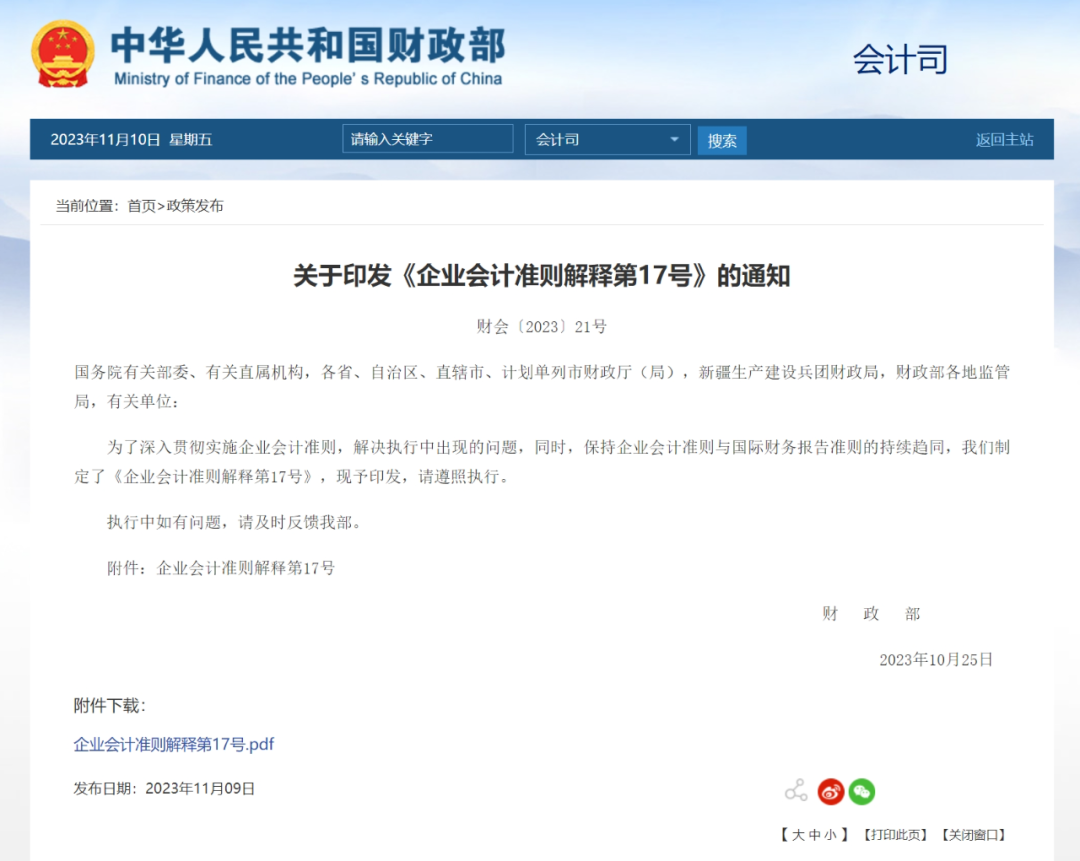Select the date 2023年11月10日 星期五
The height and width of the screenshot is (861, 1080).
pos(132,140)
